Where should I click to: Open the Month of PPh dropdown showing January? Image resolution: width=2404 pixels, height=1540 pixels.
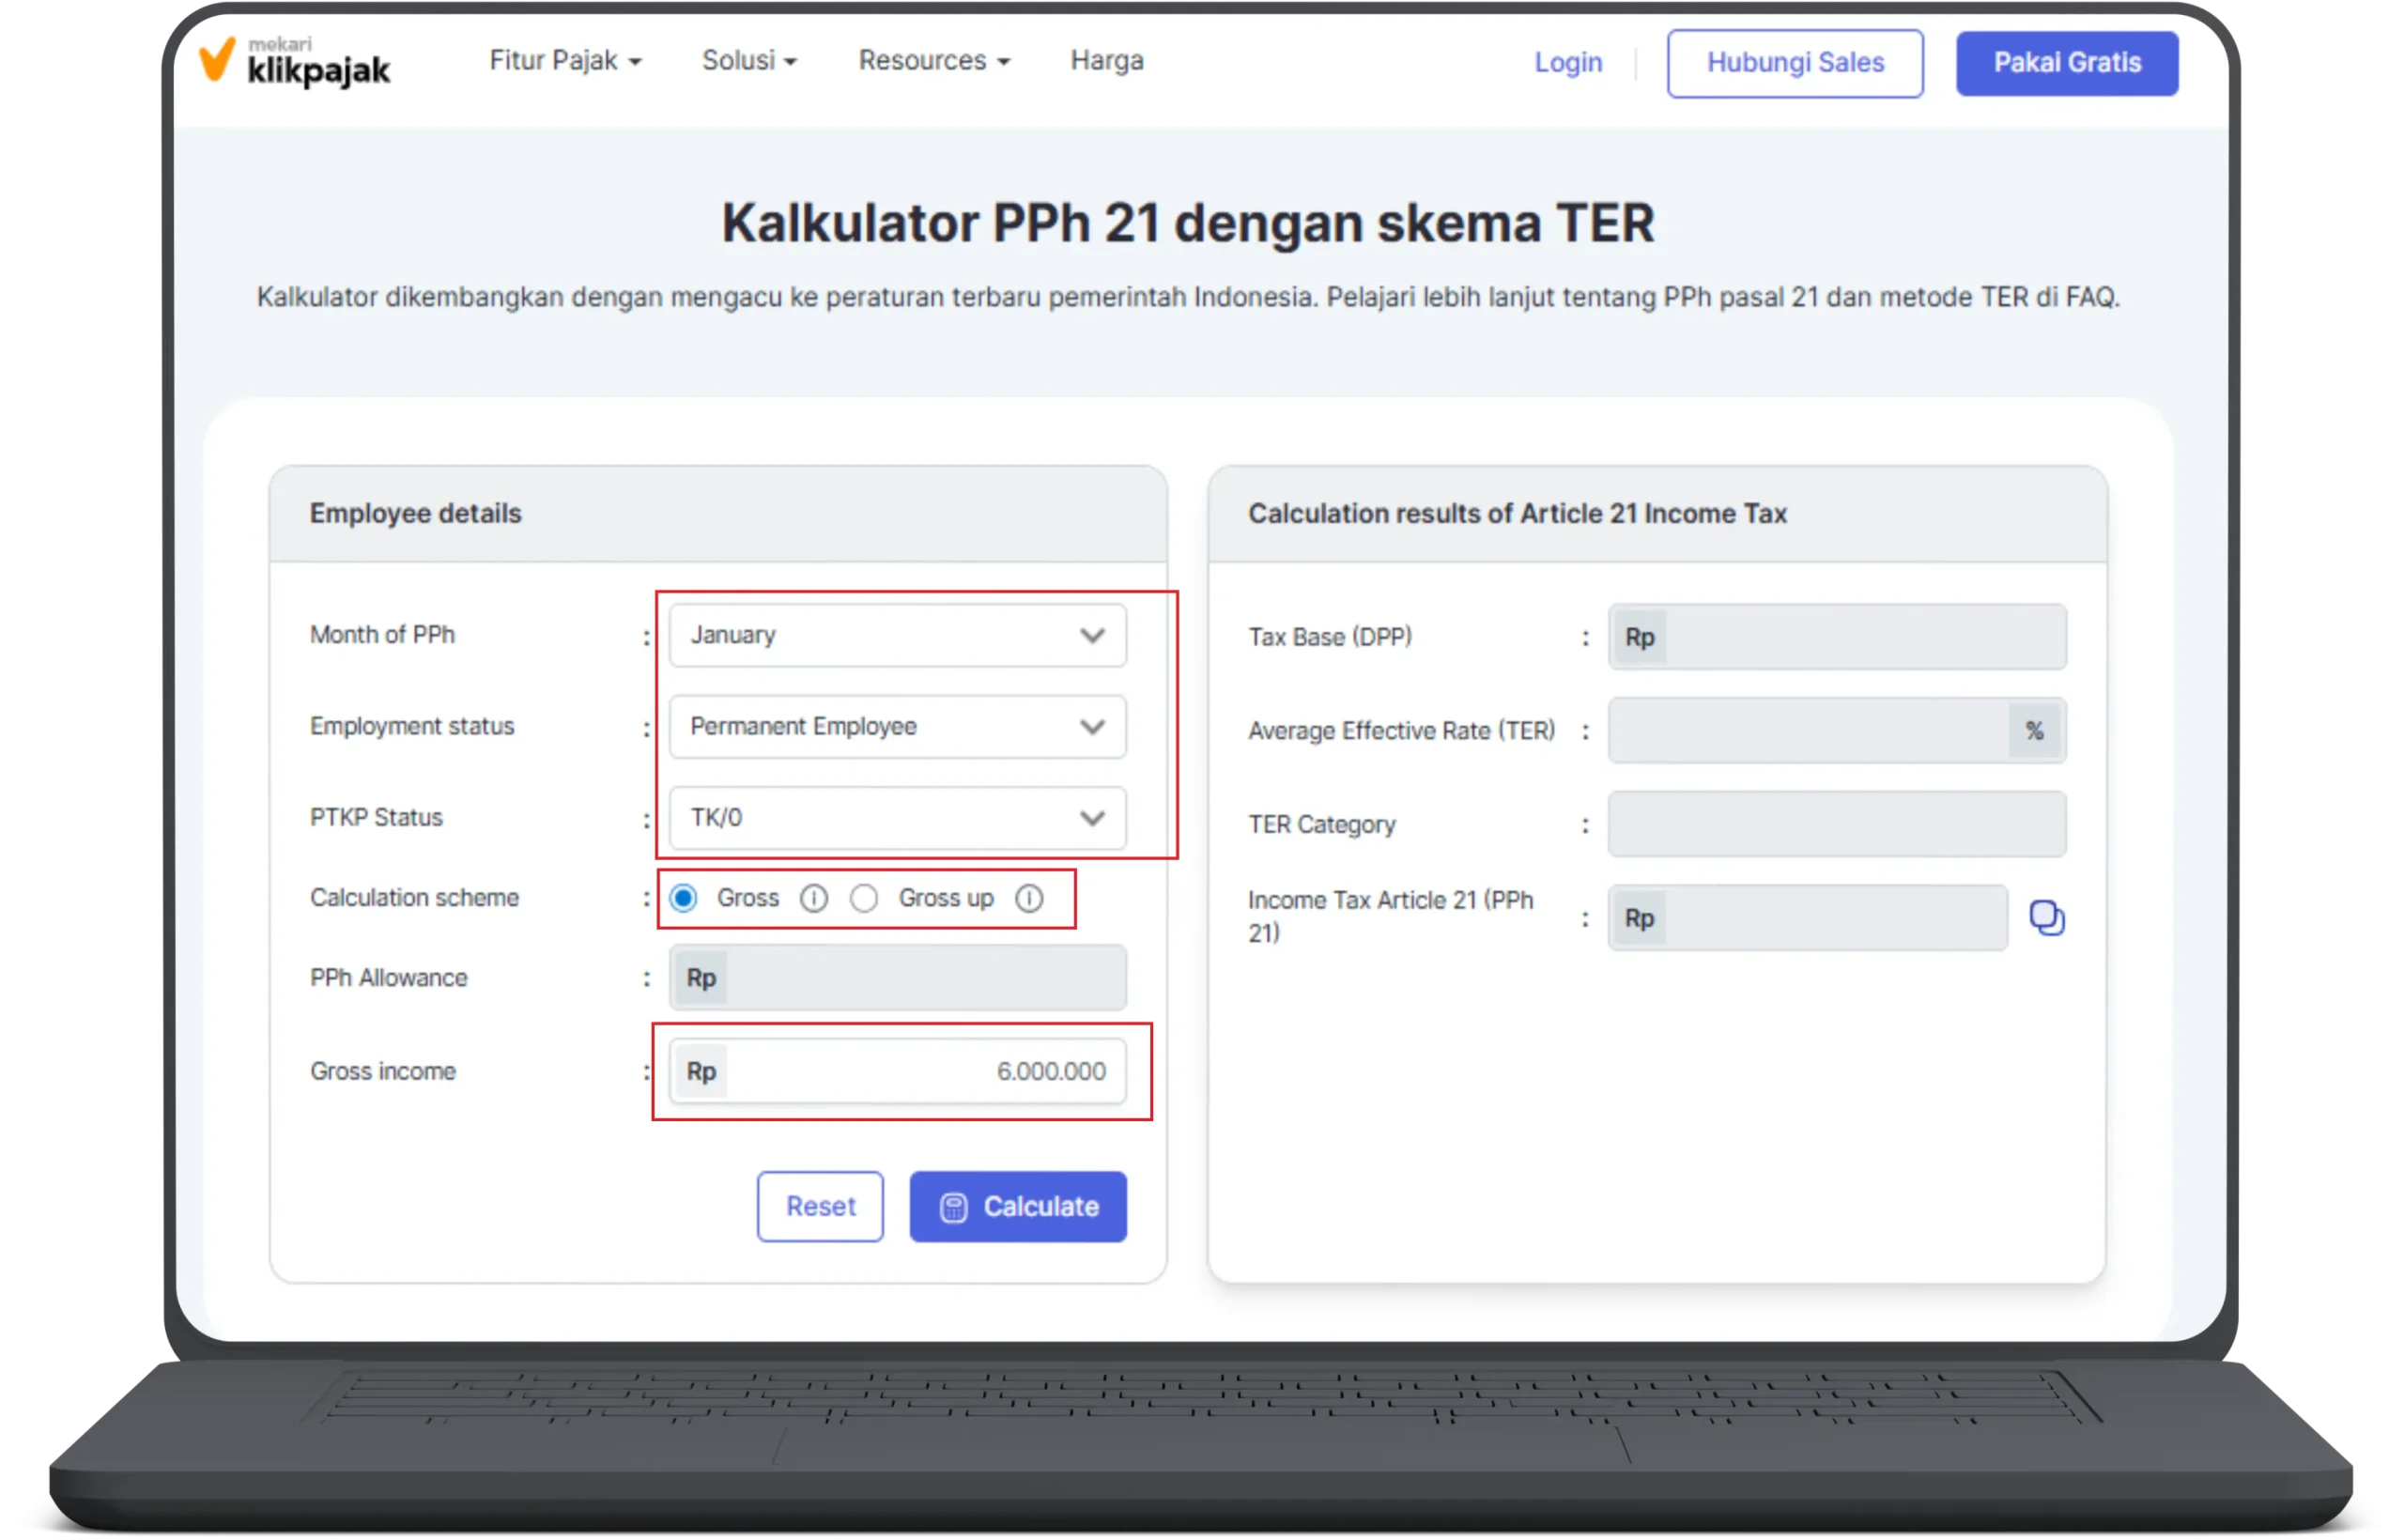[x=895, y=635]
